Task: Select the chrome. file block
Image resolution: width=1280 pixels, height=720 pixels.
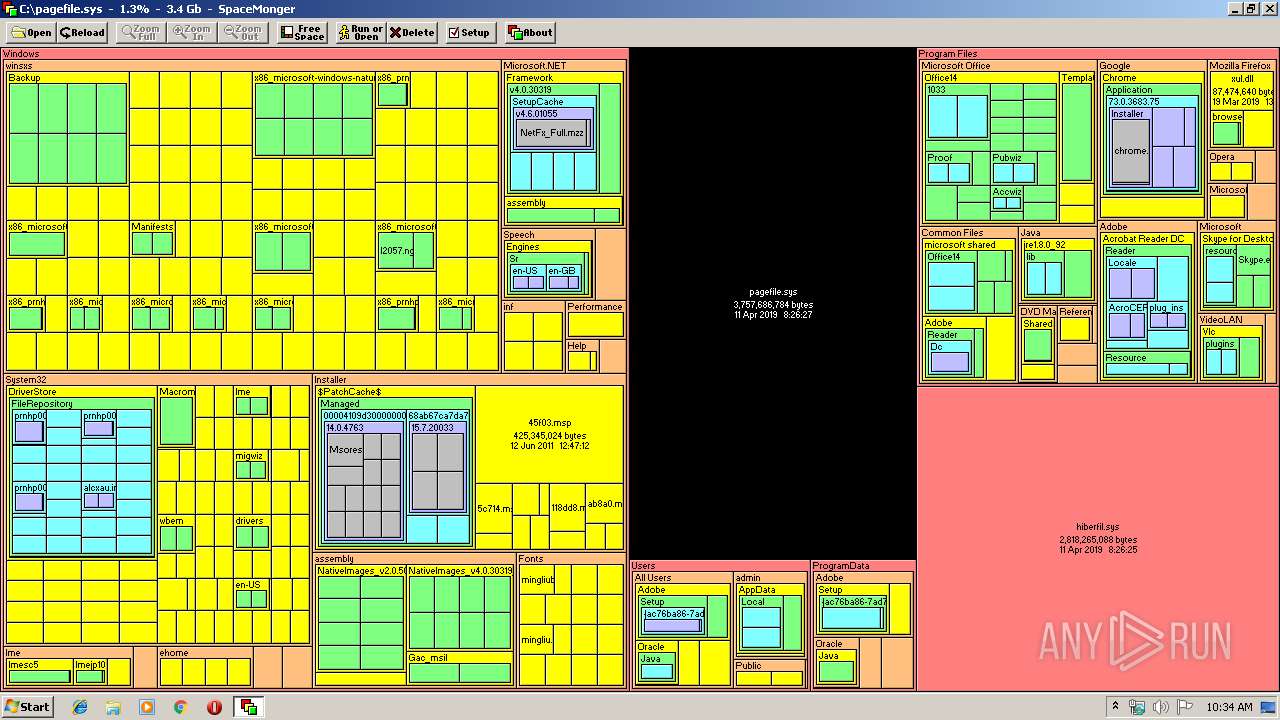Action: click(x=1130, y=151)
